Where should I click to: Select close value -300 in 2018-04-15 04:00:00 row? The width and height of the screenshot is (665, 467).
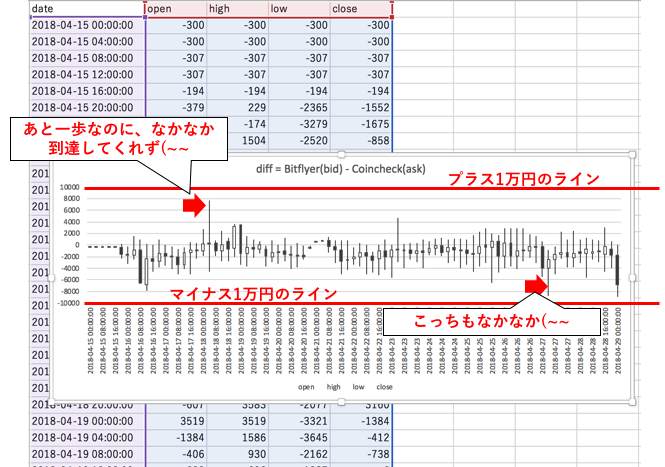(361, 42)
